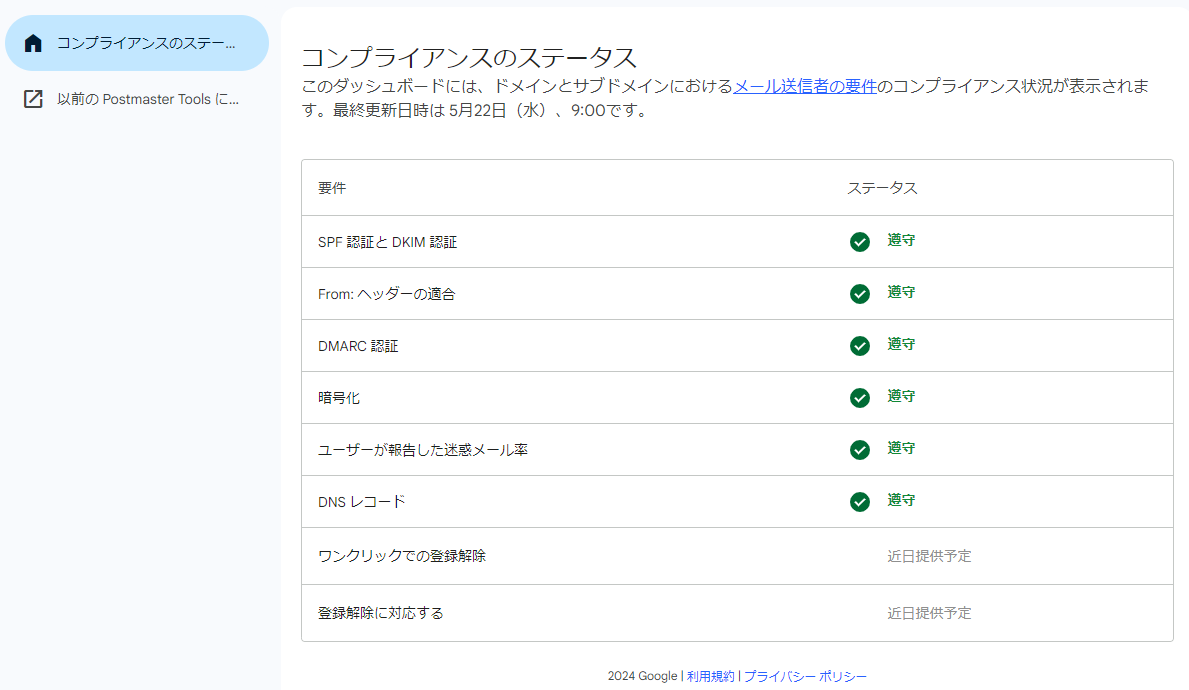The width and height of the screenshot is (1189, 690).
Task: Click the green checkmark beside DMARC 認証
Action: pyautogui.click(x=859, y=345)
